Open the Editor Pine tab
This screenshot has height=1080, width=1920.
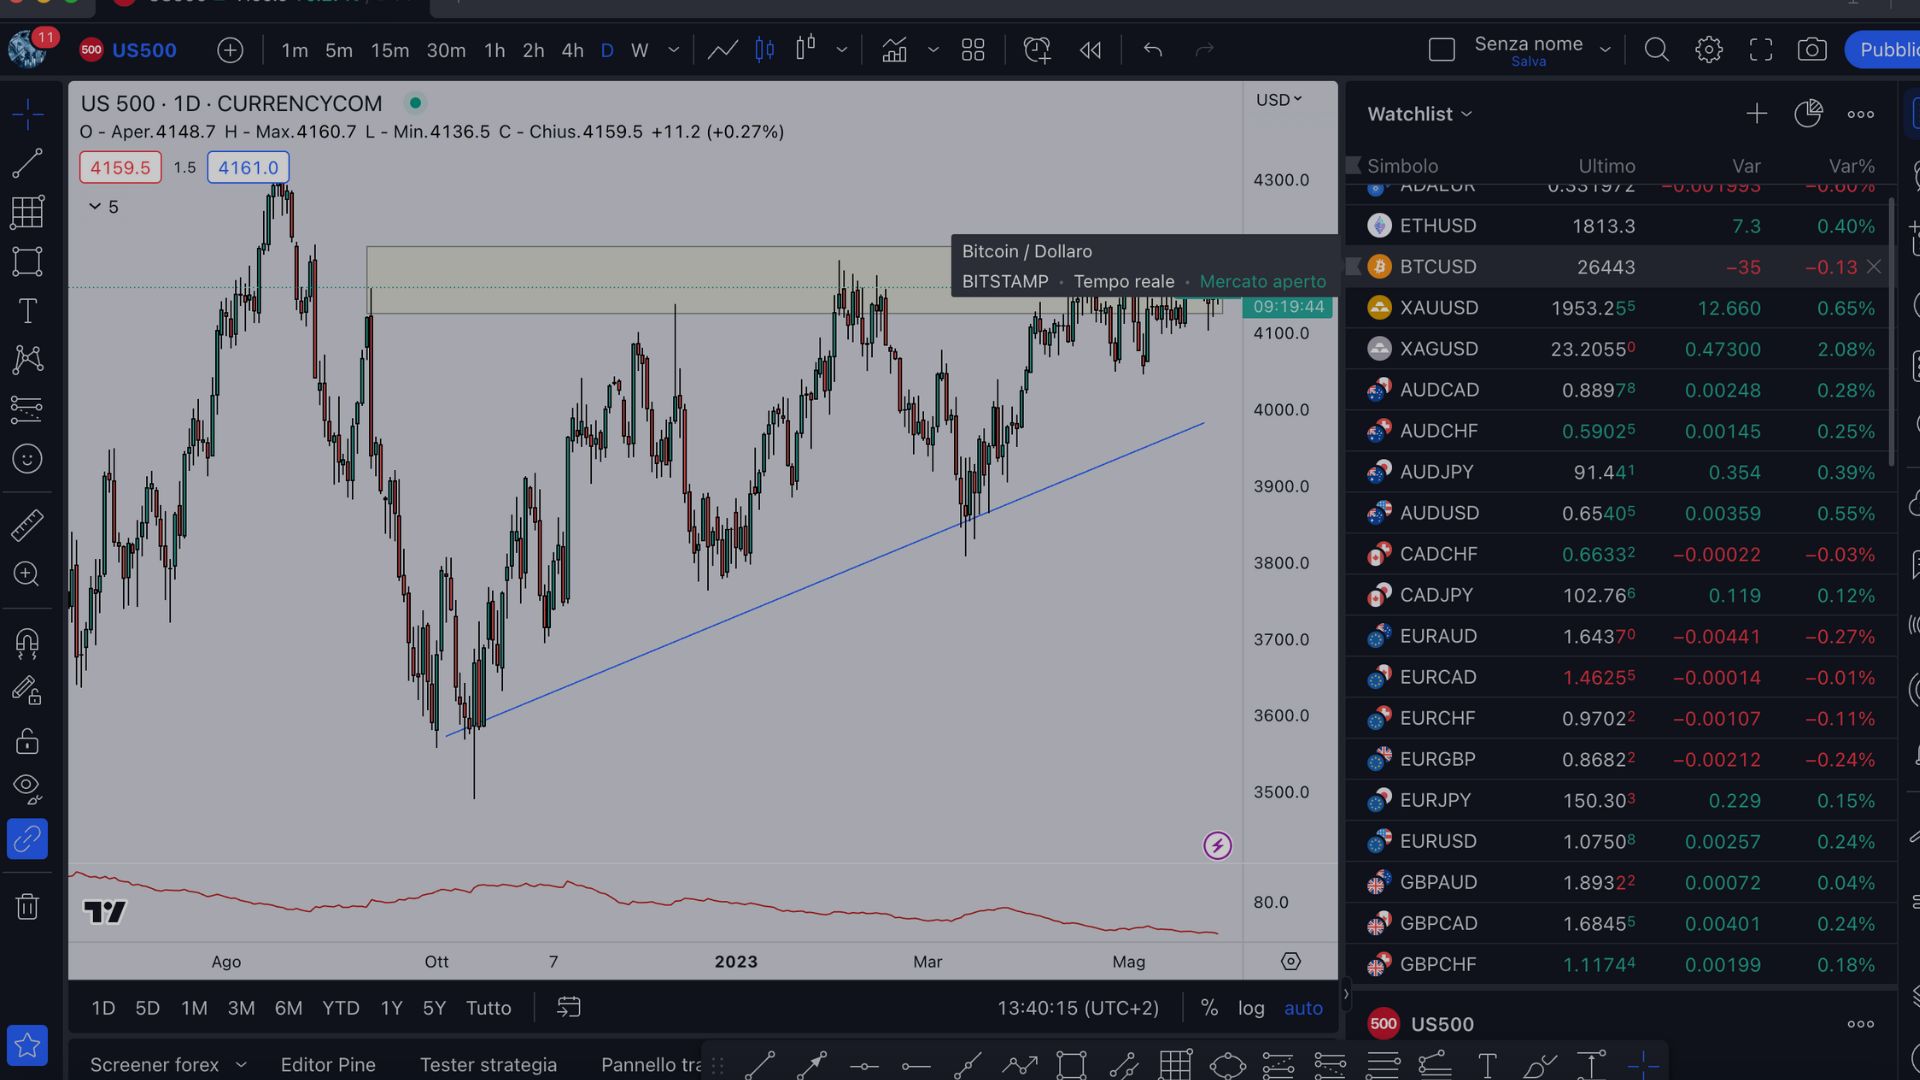click(x=328, y=1065)
